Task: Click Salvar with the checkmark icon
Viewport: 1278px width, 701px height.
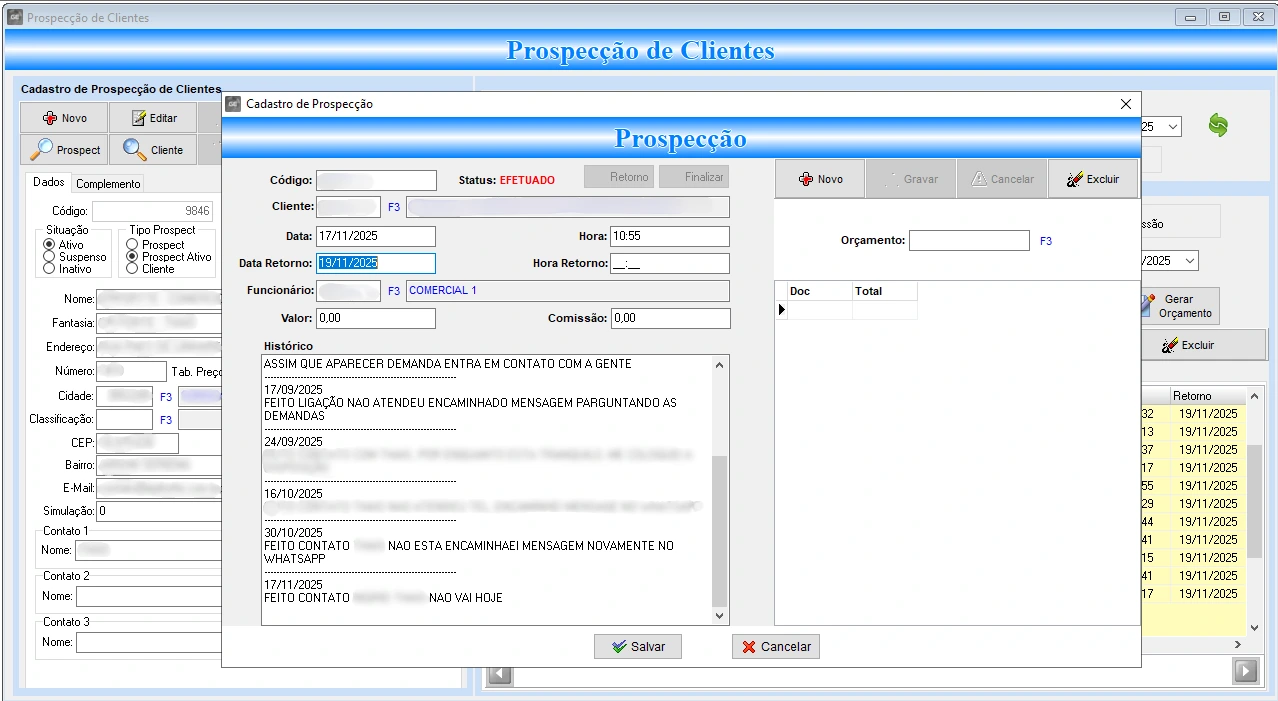Action: coord(637,647)
